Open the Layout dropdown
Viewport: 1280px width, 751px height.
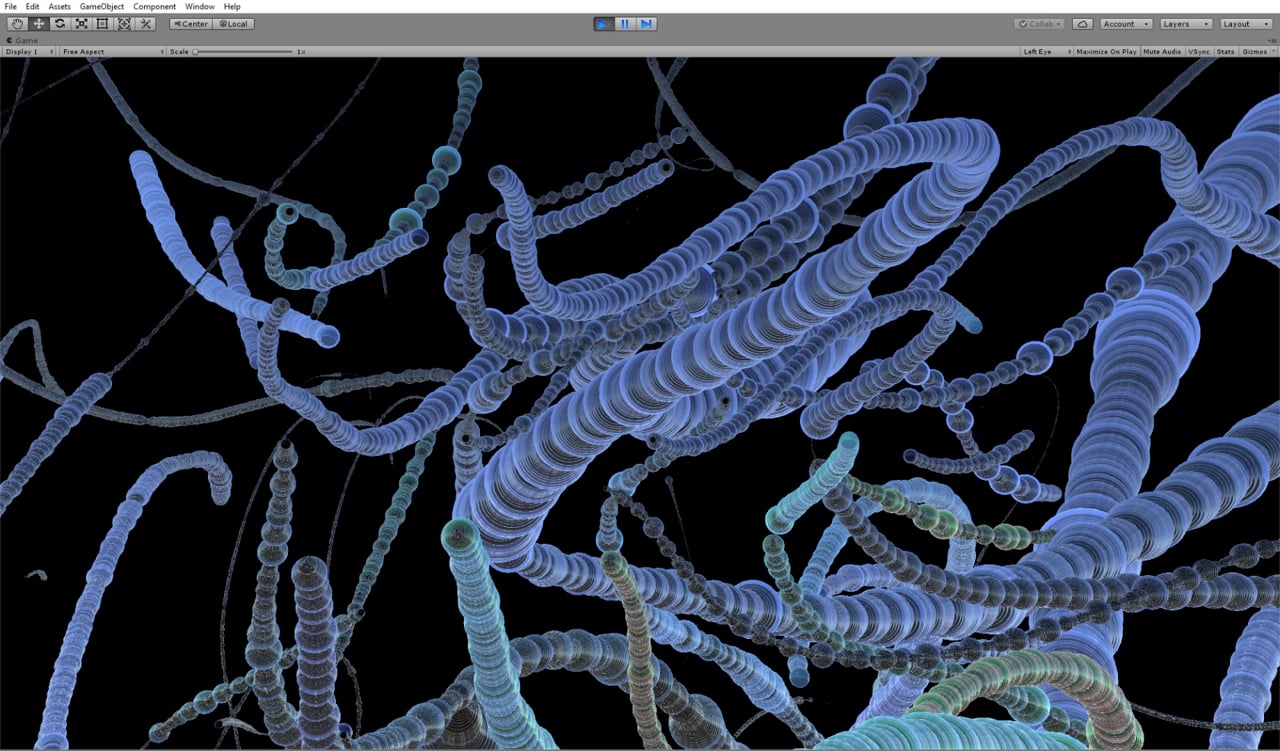(1246, 24)
